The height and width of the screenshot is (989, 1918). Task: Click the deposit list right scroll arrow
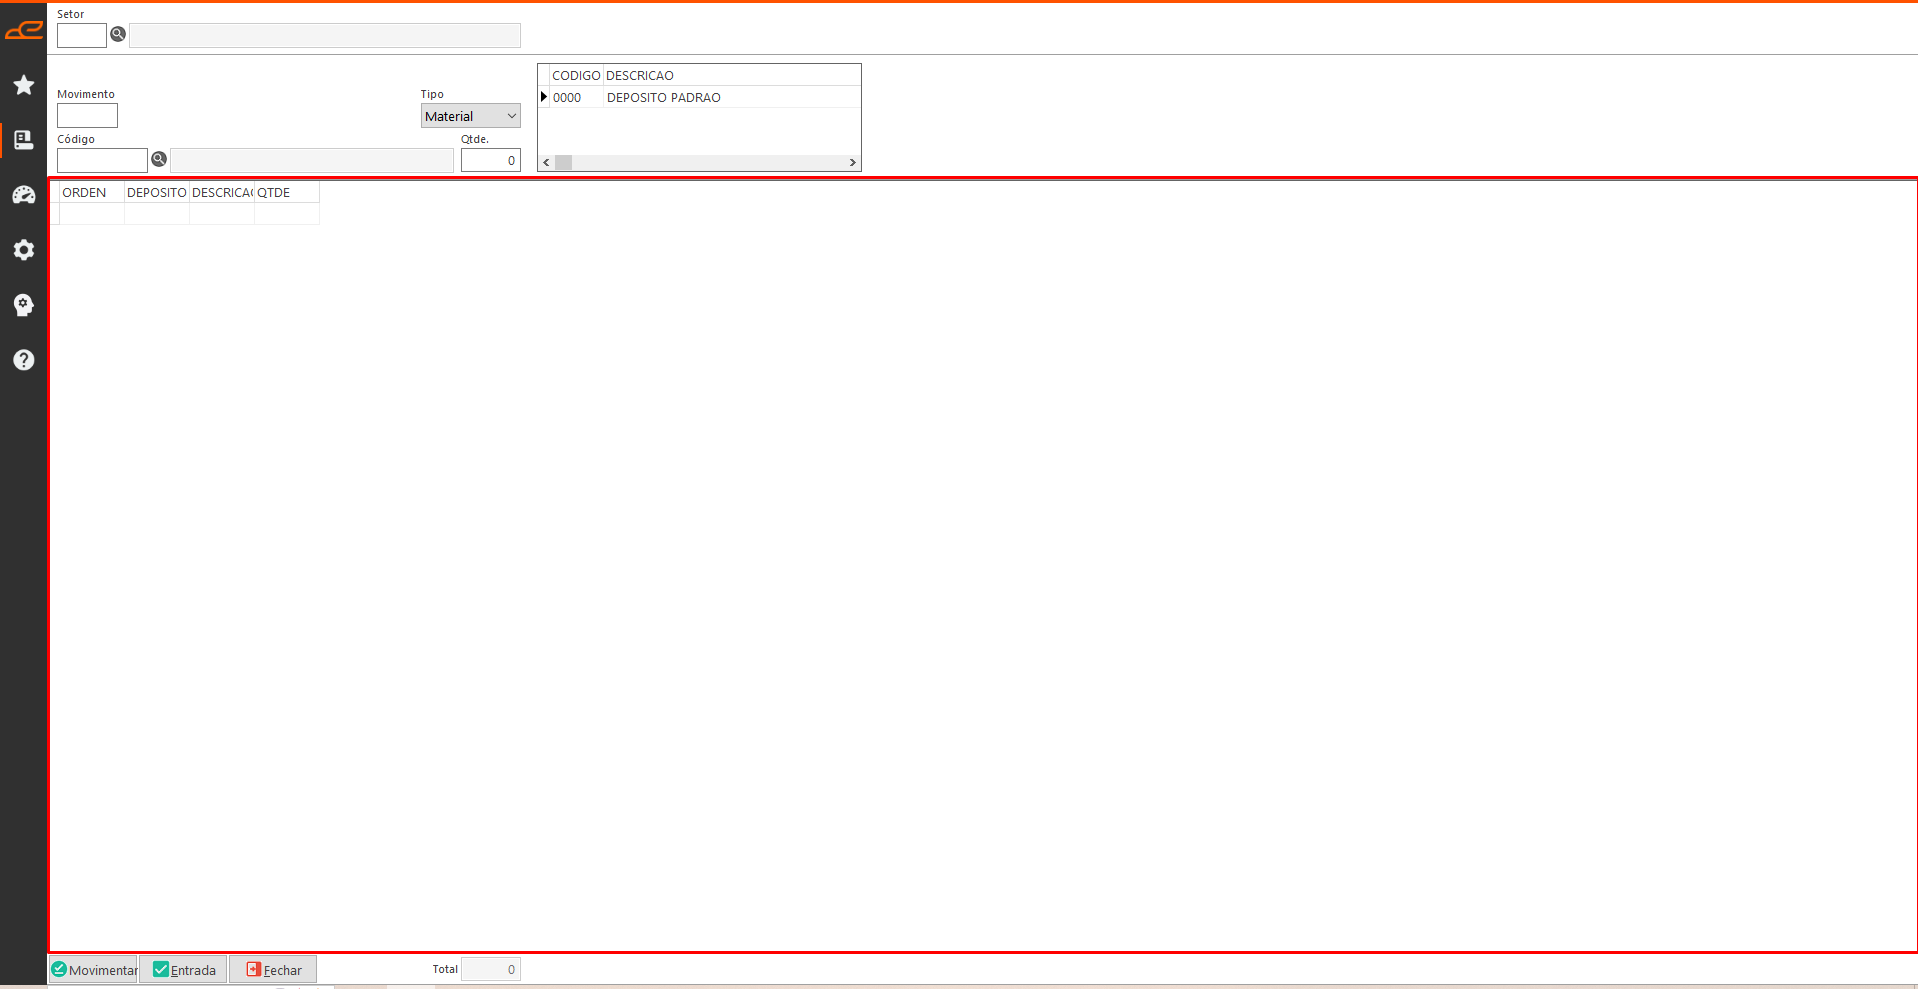point(852,162)
